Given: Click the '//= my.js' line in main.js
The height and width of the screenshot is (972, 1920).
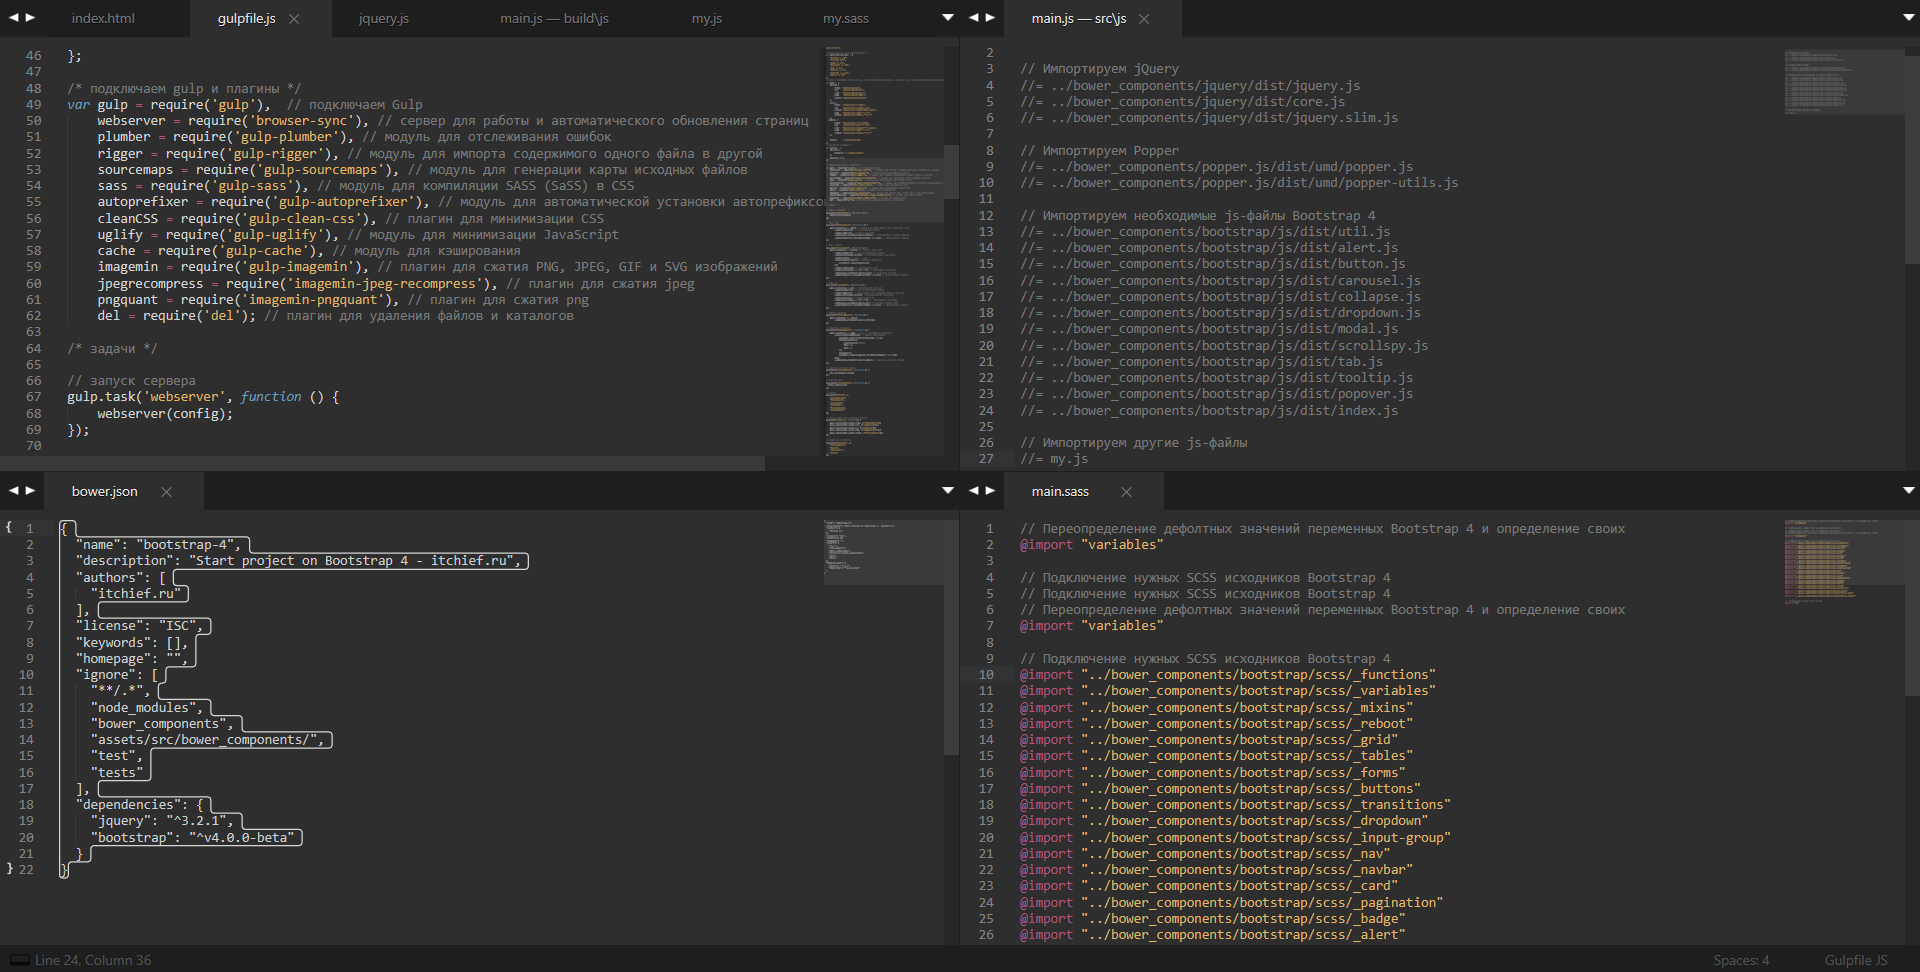Looking at the screenshot, I should [1054, 459].
